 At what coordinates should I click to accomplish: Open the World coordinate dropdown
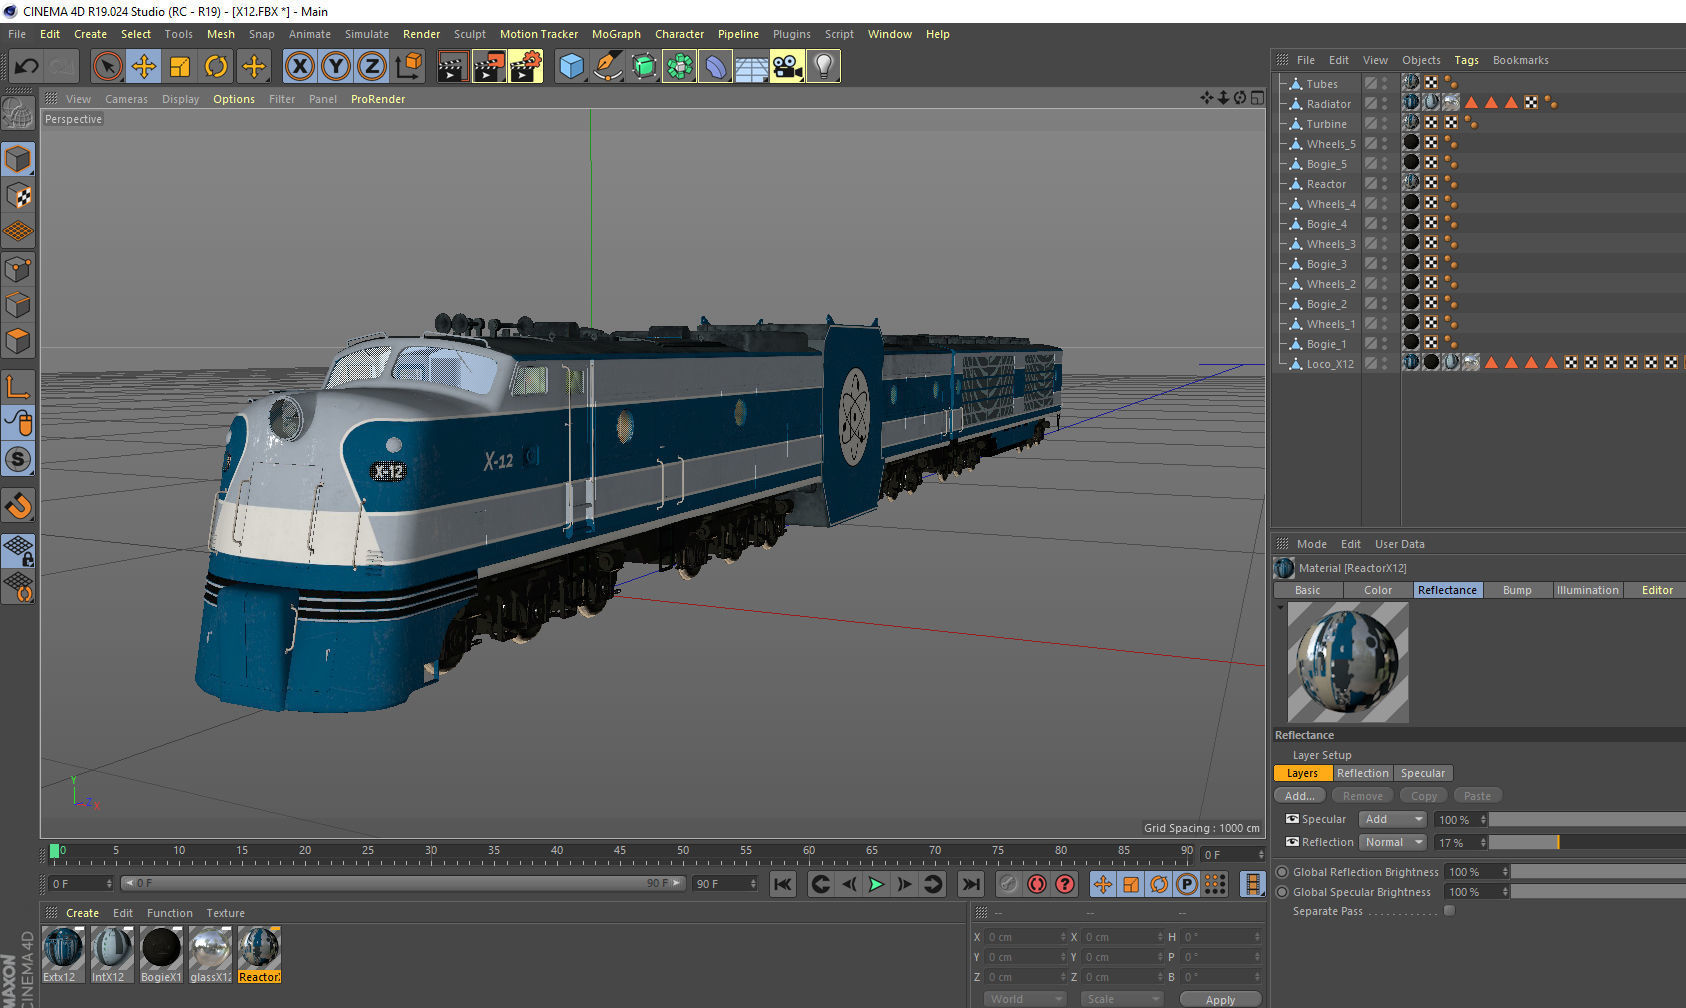[1026, 999]
